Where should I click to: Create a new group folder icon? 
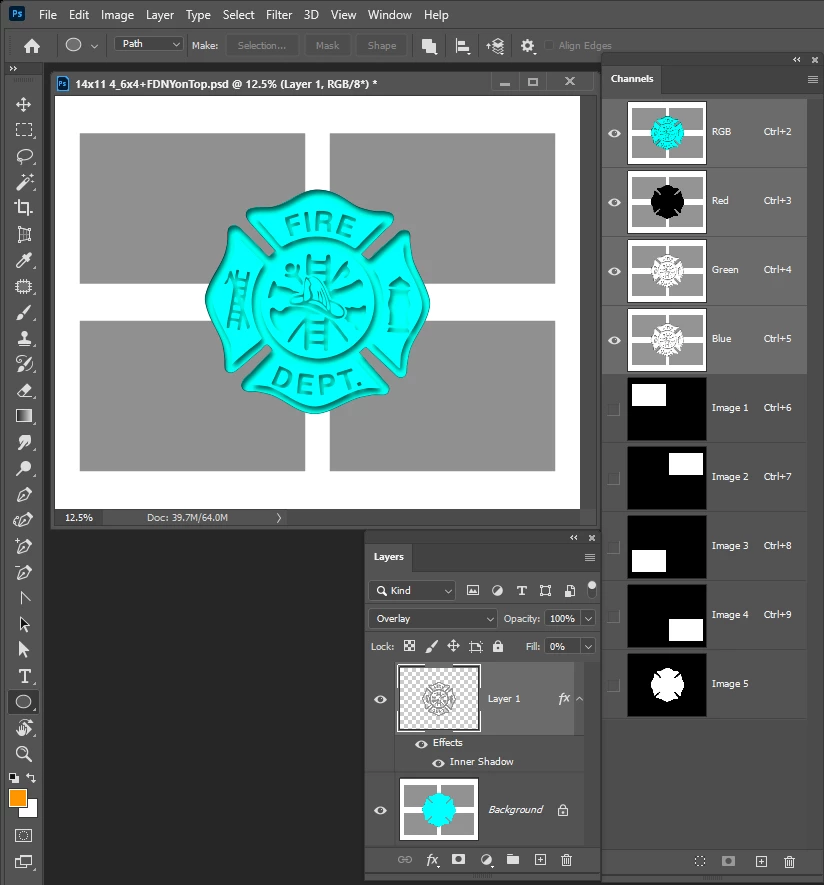tap(513, 859)
